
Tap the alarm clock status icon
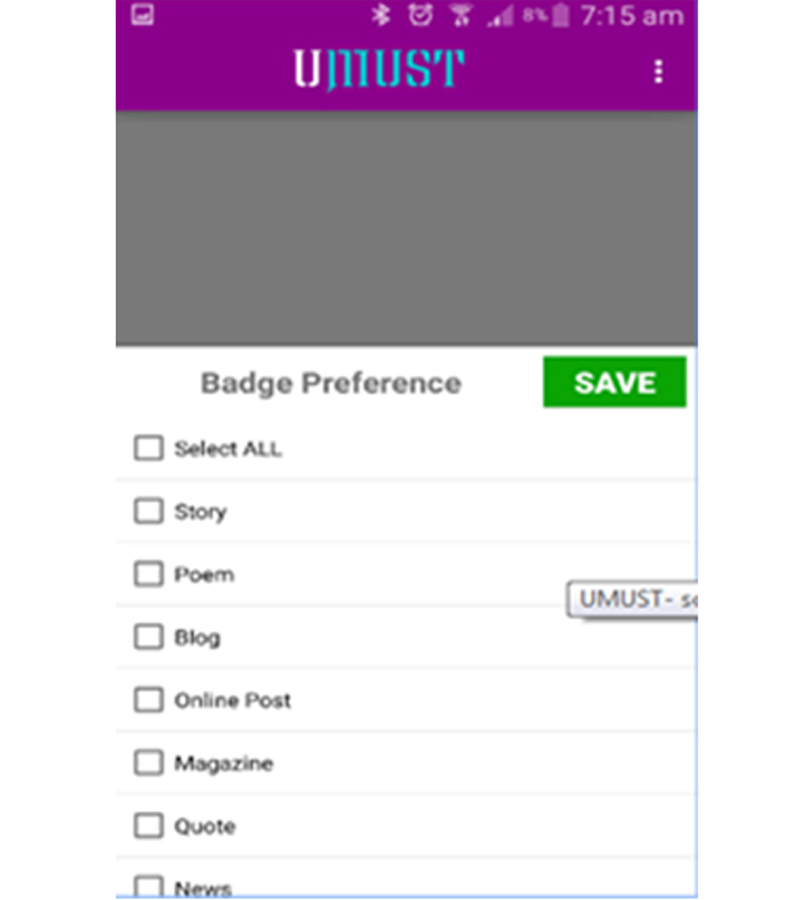(421, 15)
